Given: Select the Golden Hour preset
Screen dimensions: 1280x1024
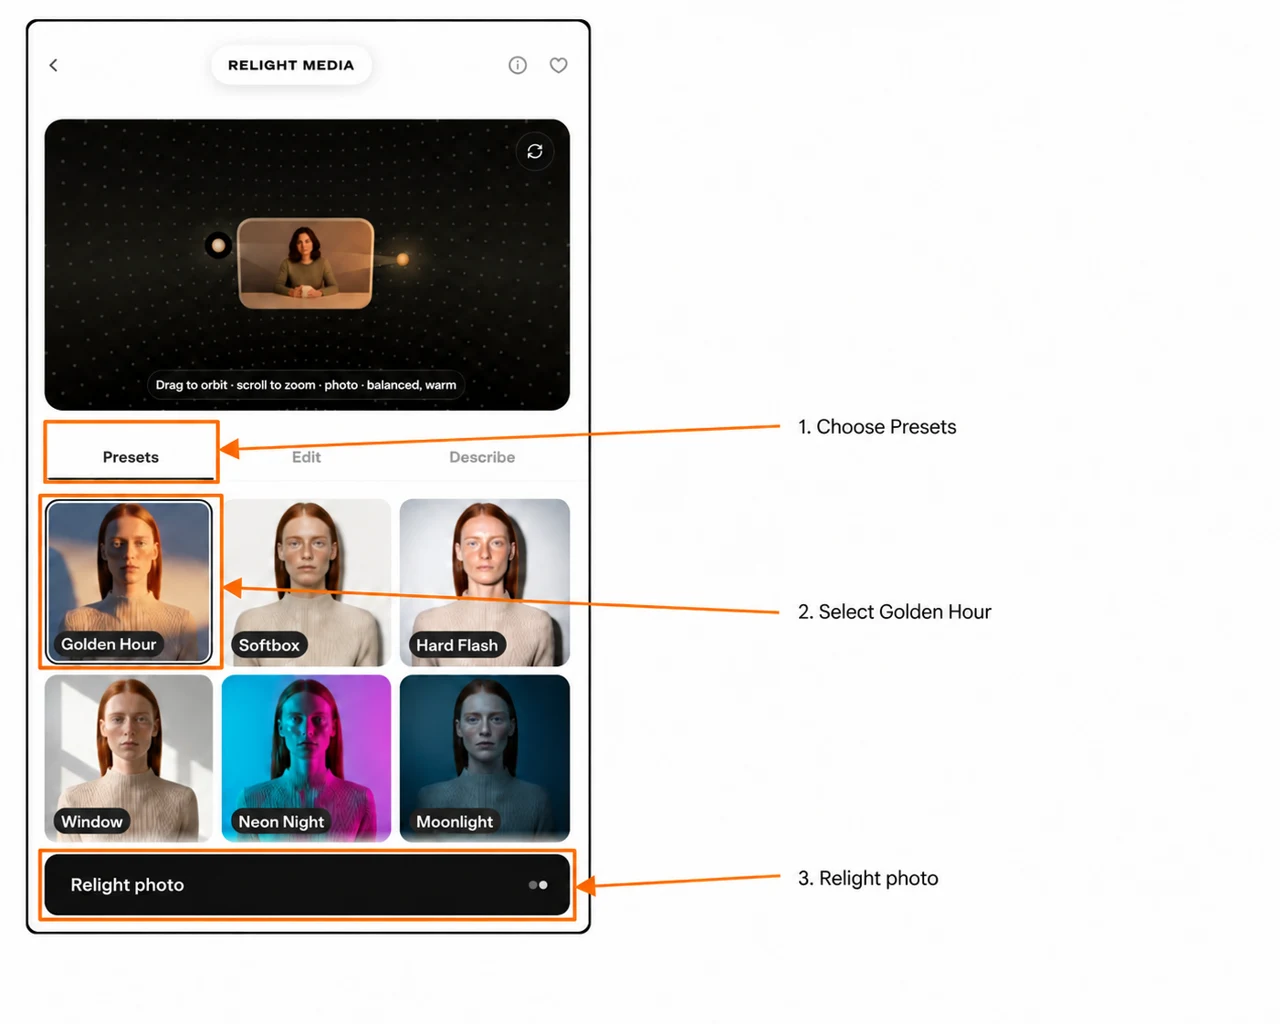Looking at the screenshot, I should click(x=129, y=582).
